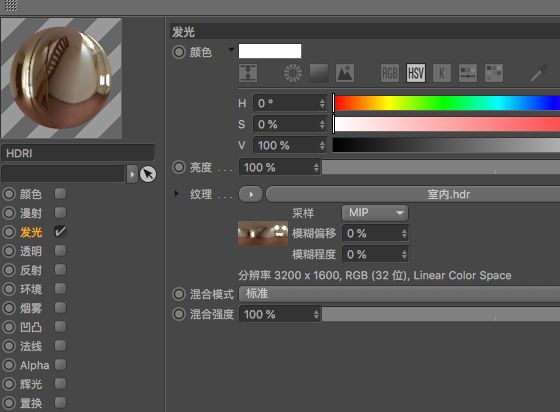This screenshot has width=560, height=412.
Task: Enable the 环境 channel checkbox
Action: click(x=60, y=289)
